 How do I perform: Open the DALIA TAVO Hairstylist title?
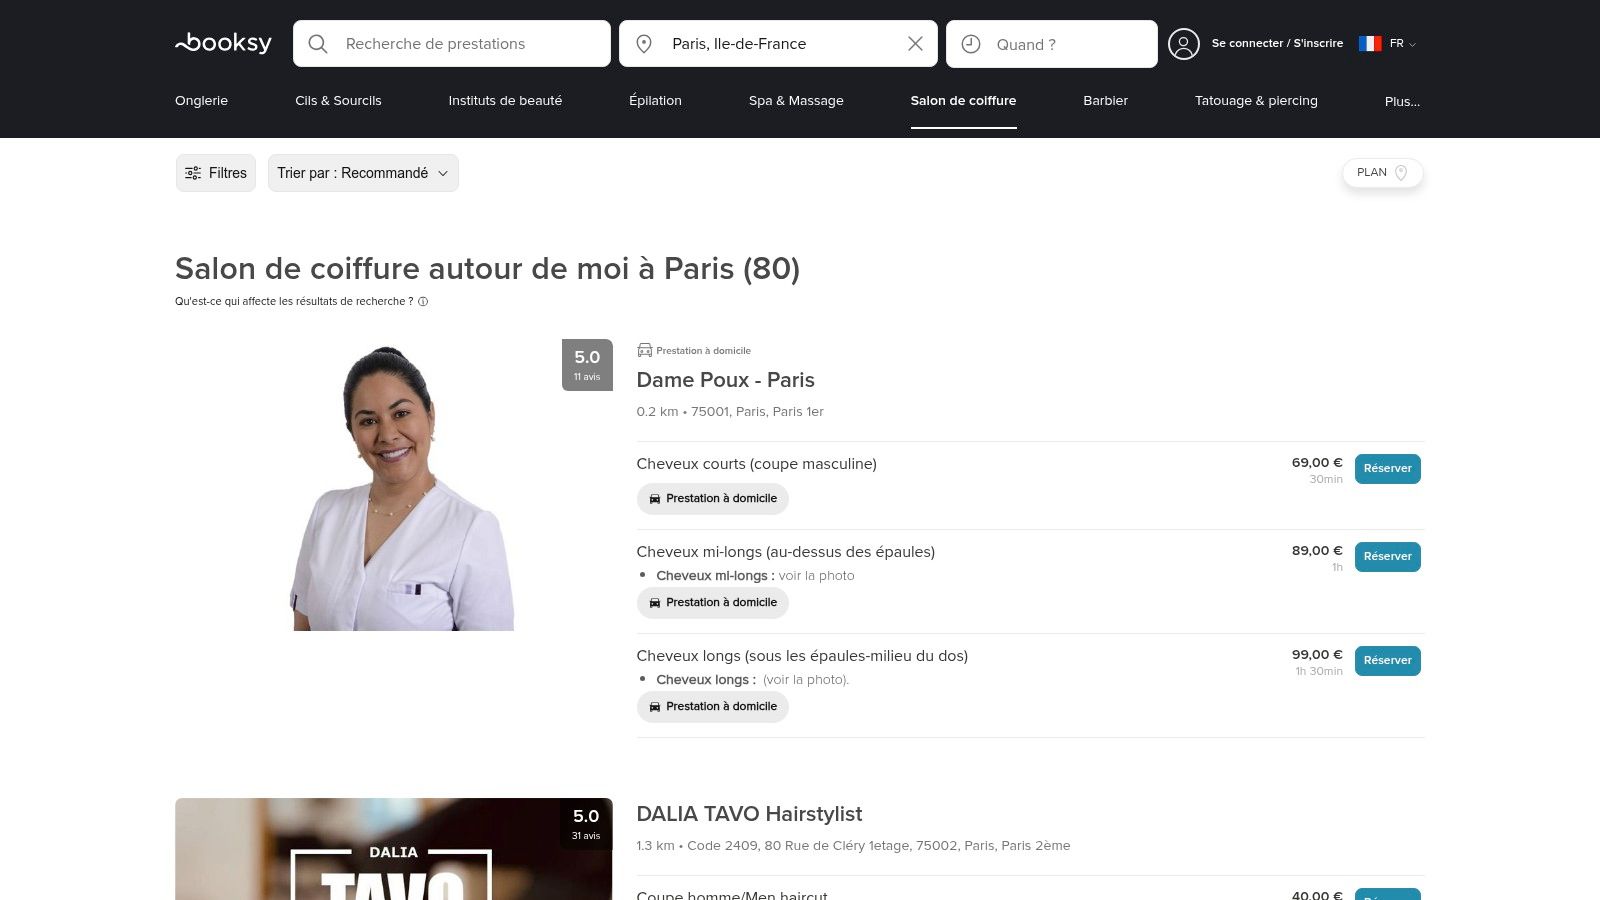(x=749, y=814)
